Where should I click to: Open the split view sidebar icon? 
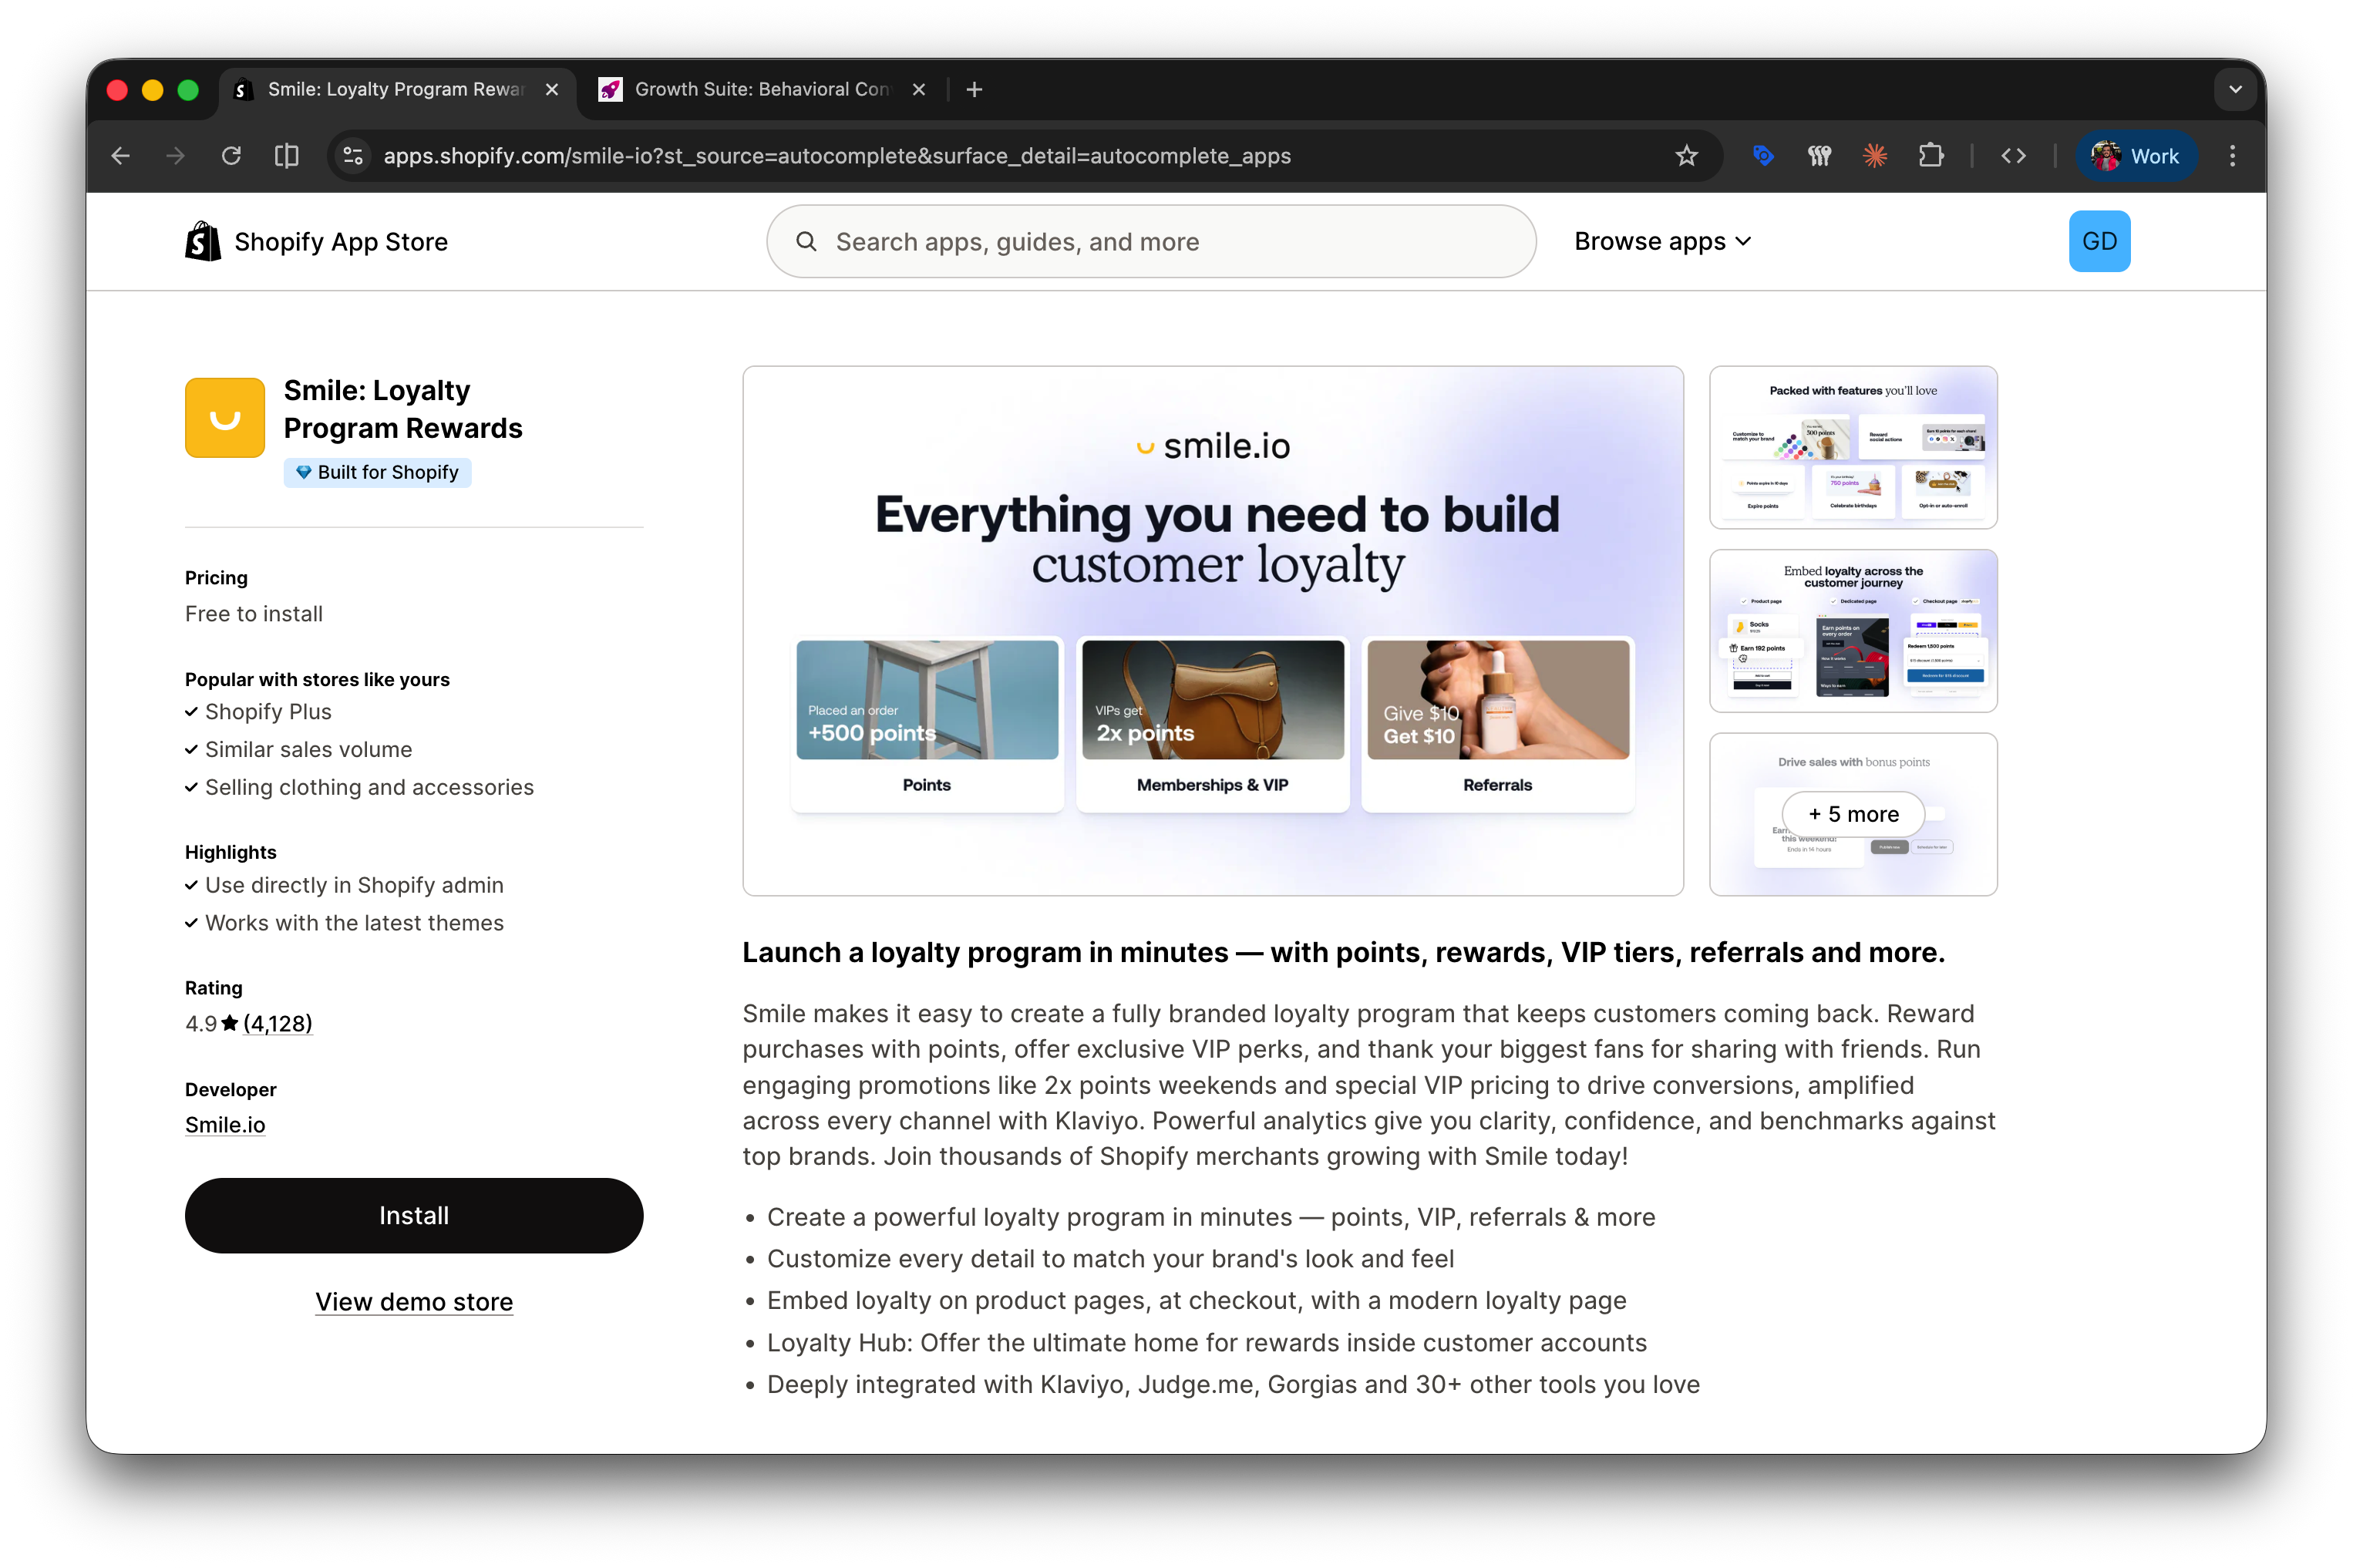click(287, 156)
